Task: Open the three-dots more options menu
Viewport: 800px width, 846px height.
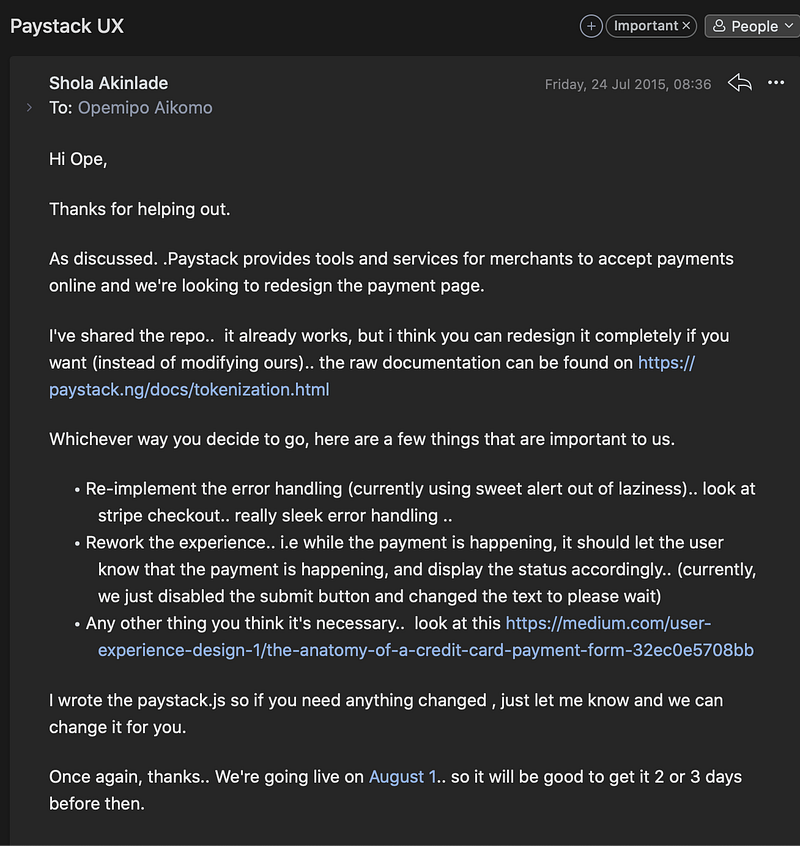Action: (x=776, y=83)
